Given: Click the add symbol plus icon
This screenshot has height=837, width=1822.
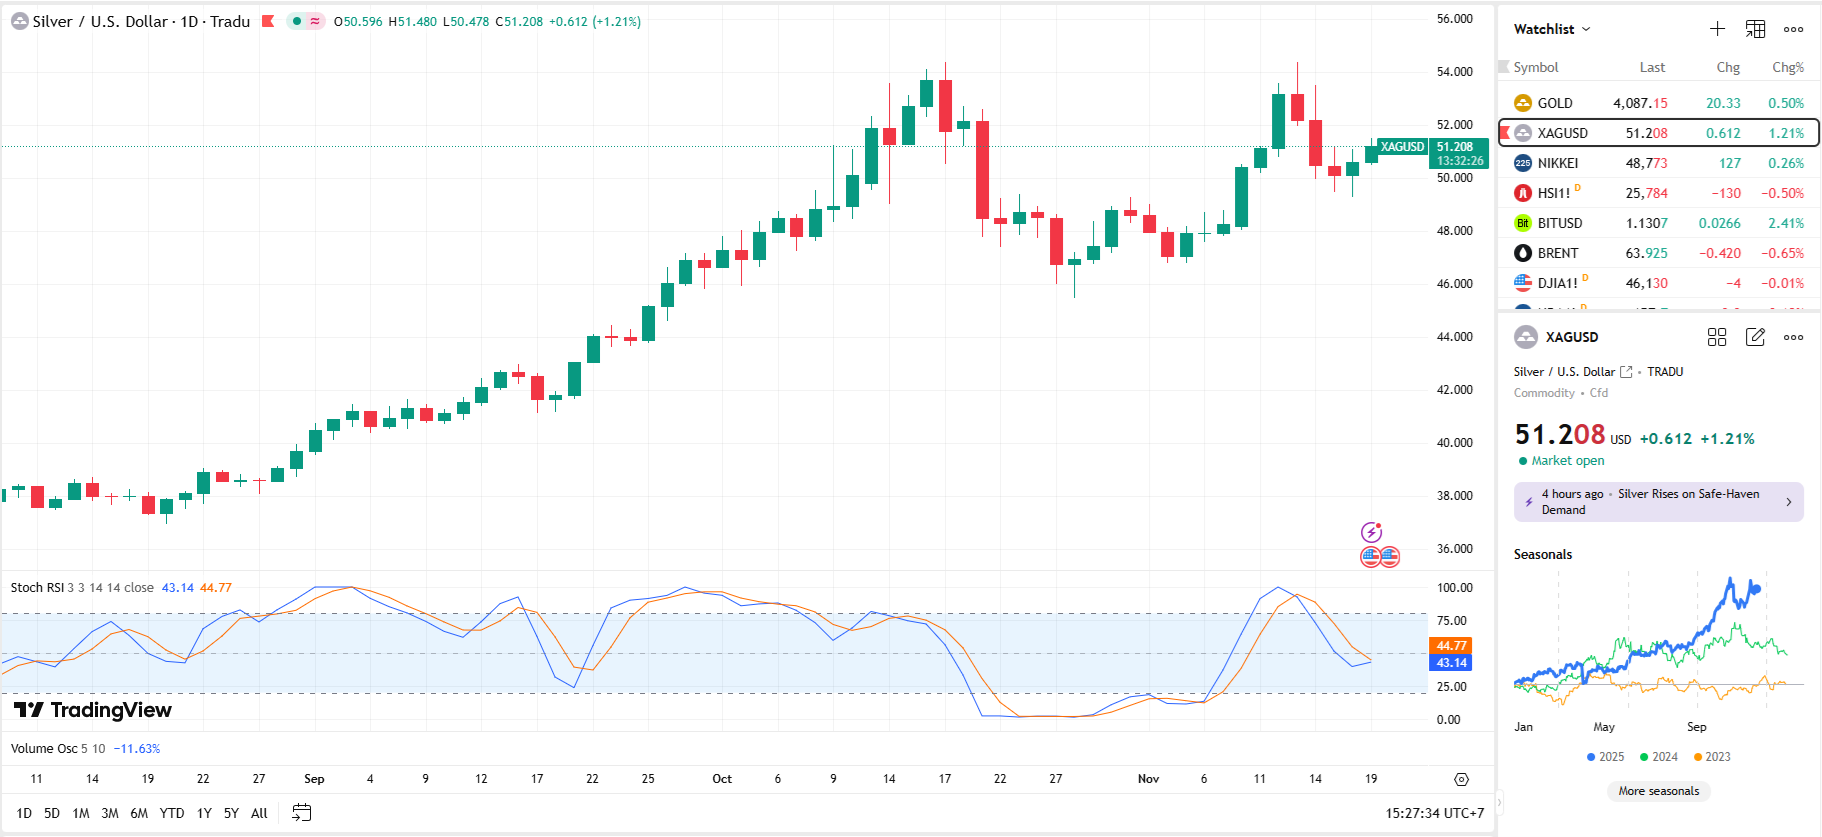Looking at the screenshot, I should pyautogui.click(x=1717, y=29).
